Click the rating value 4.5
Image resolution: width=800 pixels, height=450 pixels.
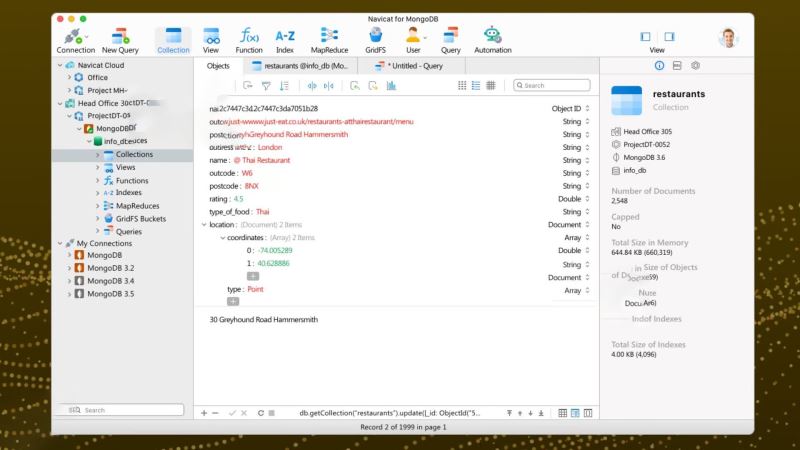click(x=238, y=199)
